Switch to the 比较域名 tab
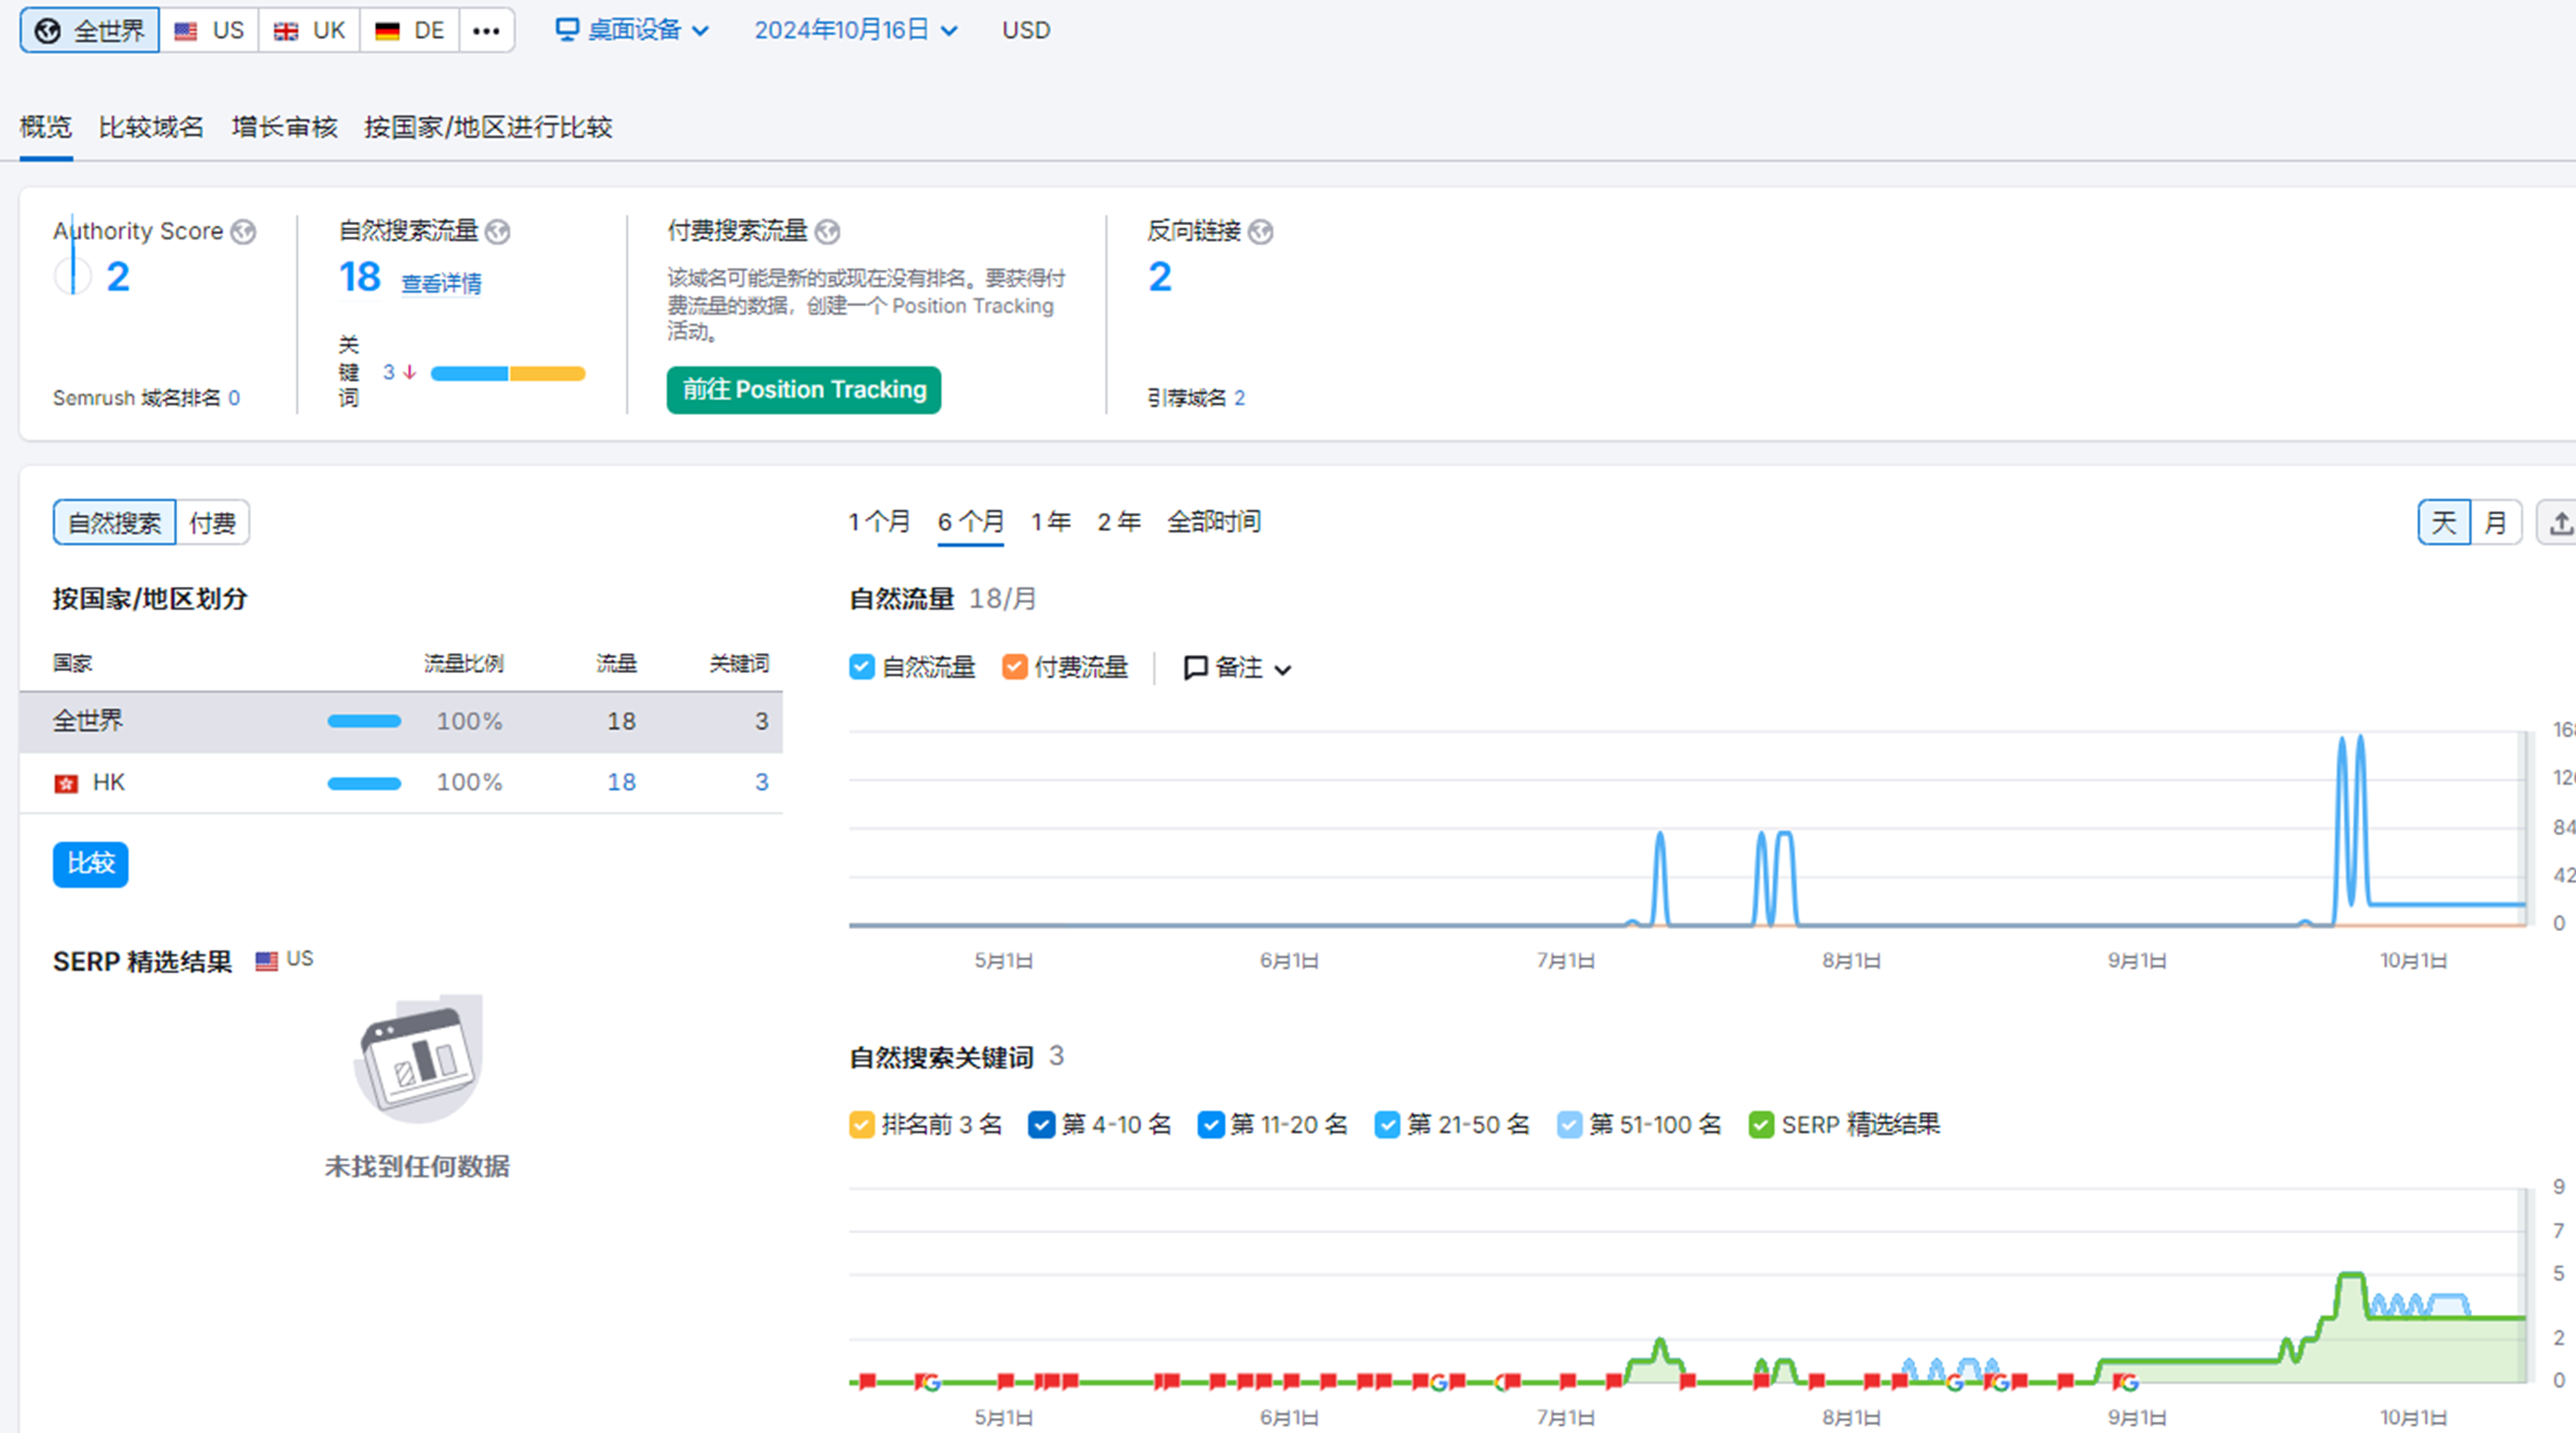2576x1433 pixels. pyautogui.click(x=151, y=127)
